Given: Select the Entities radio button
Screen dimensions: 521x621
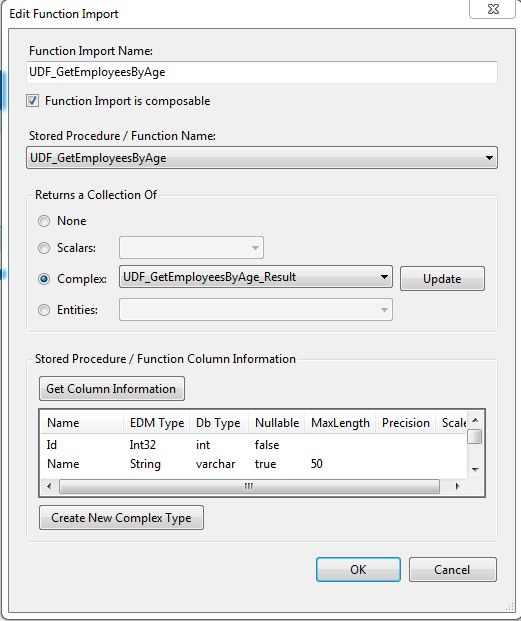Looking at the screenshot, I should point(44,310).
